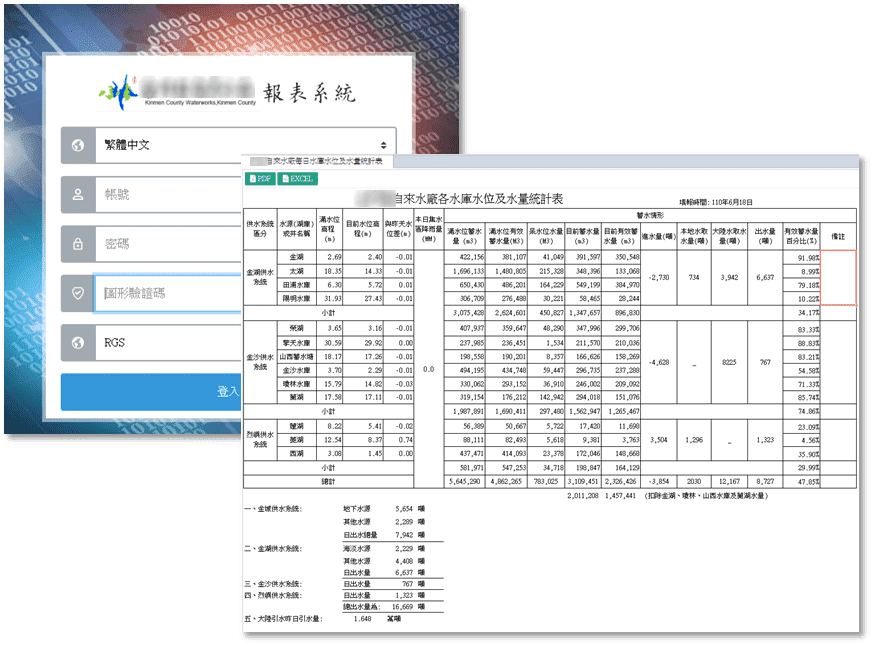Click the shield icon beside the 圖形驗證碼 field
The image size is (872, 645).
point(80,293)
